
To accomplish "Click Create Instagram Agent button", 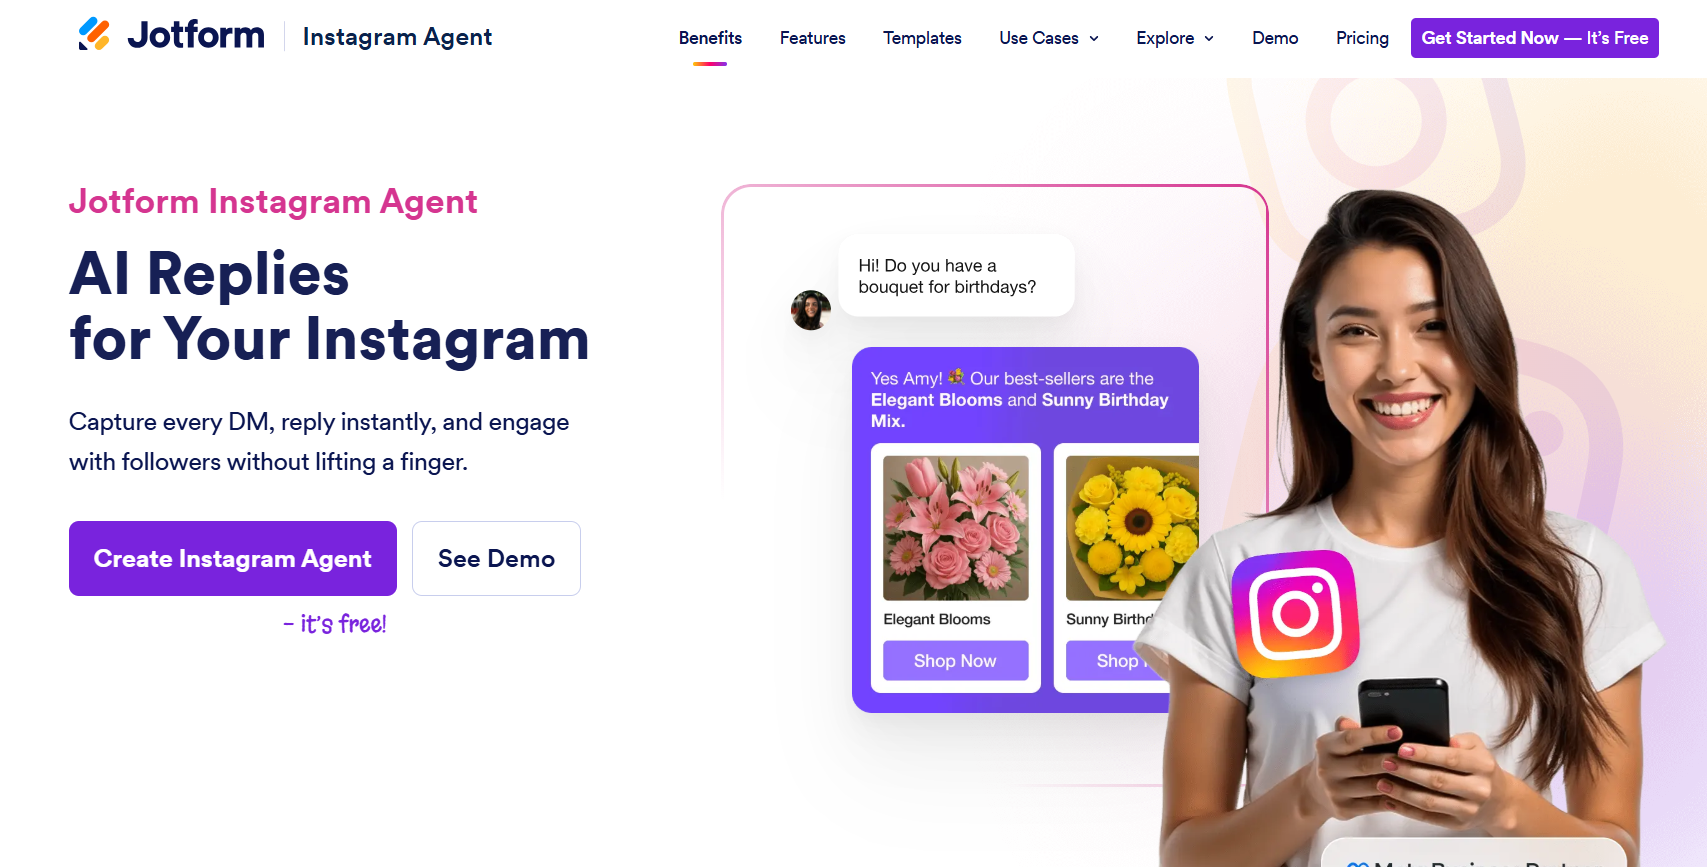I will [x=233, y=558].
